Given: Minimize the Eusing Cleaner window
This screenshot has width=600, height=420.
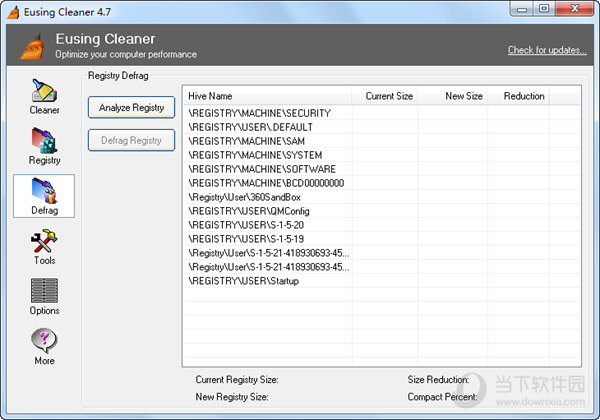Looking at the screenshot, I should click(x=522, y=9).
